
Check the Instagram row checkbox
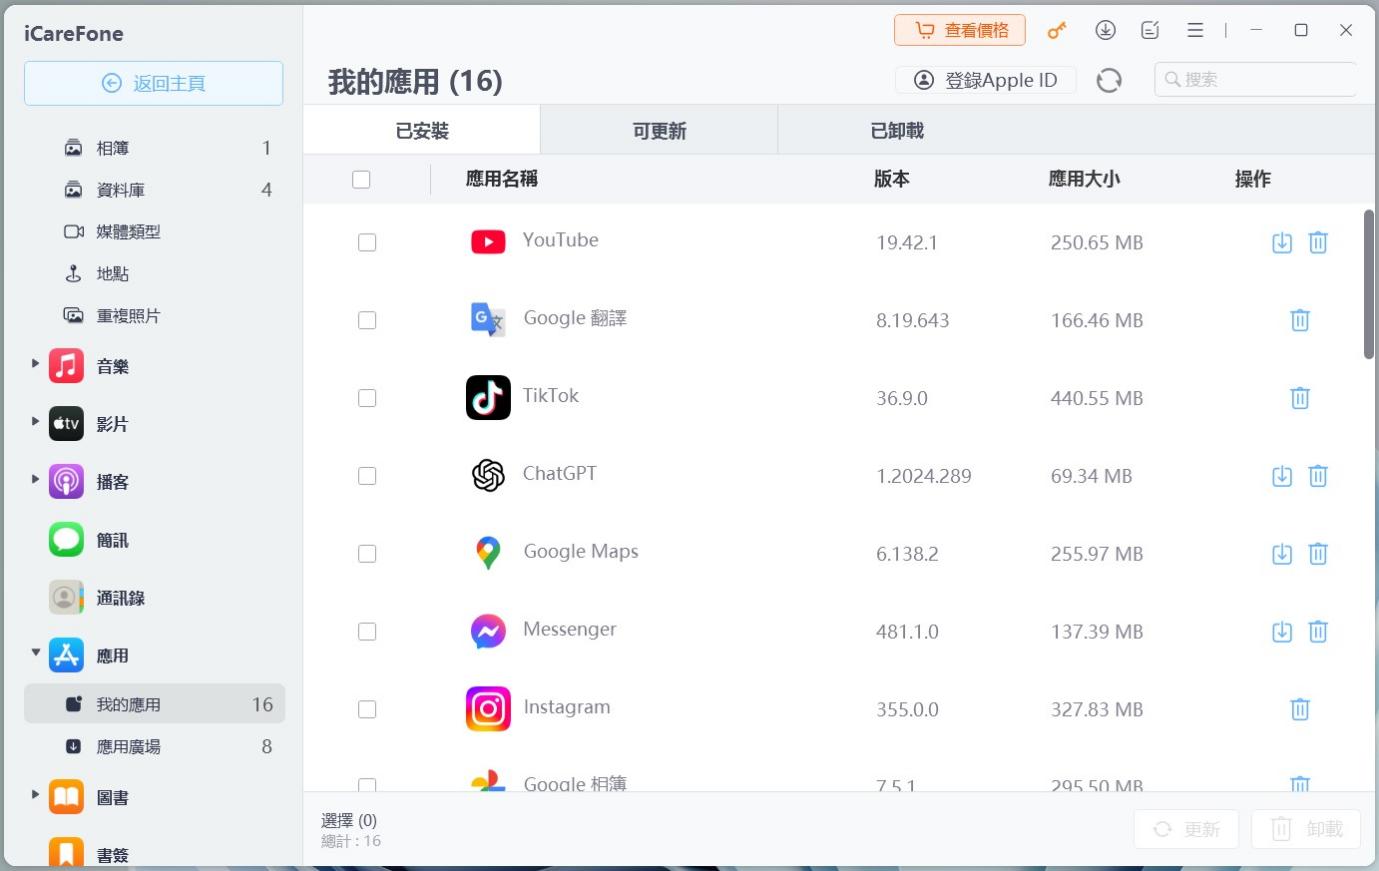point(367,709)
